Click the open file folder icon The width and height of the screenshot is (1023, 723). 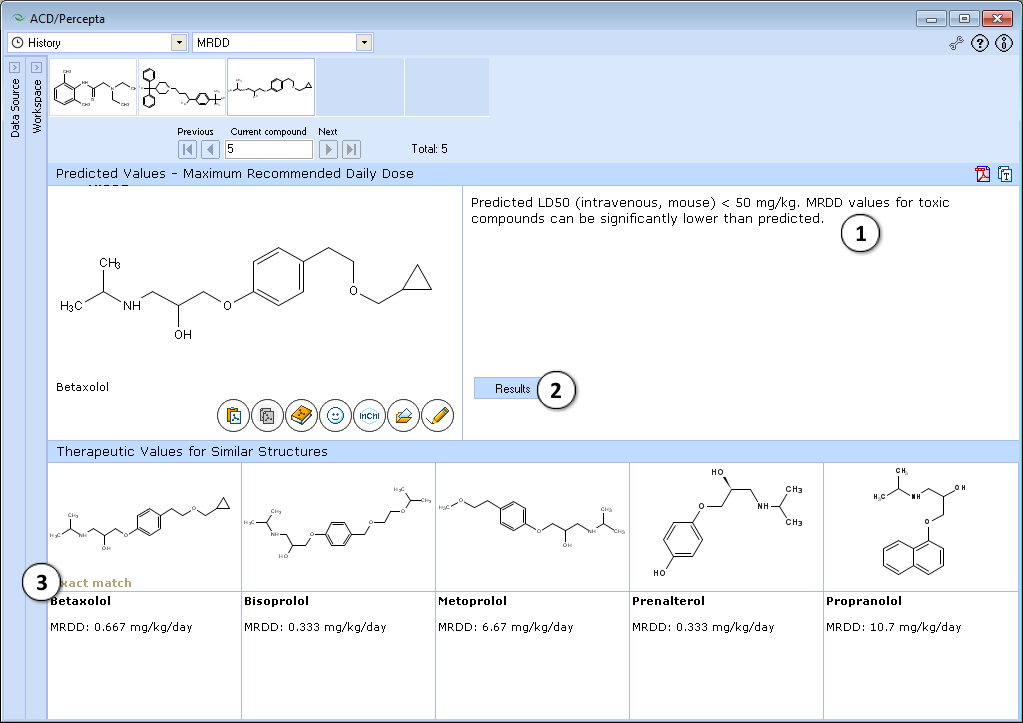coord(403,416)
